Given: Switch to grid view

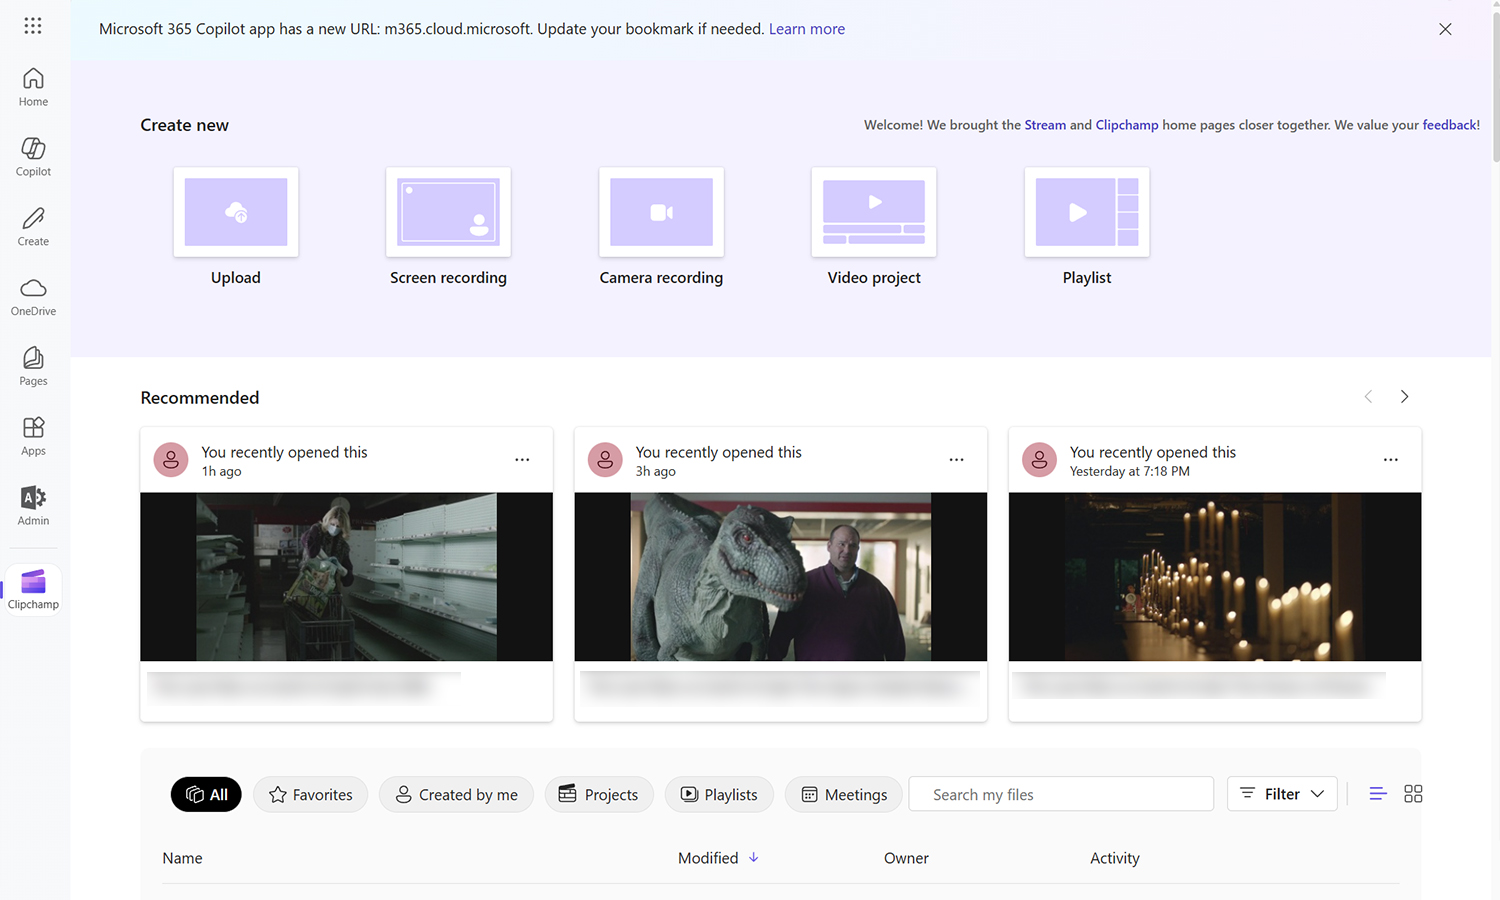Looking at the screenshot, I should pyautogui.click(x=1413, y=794).
